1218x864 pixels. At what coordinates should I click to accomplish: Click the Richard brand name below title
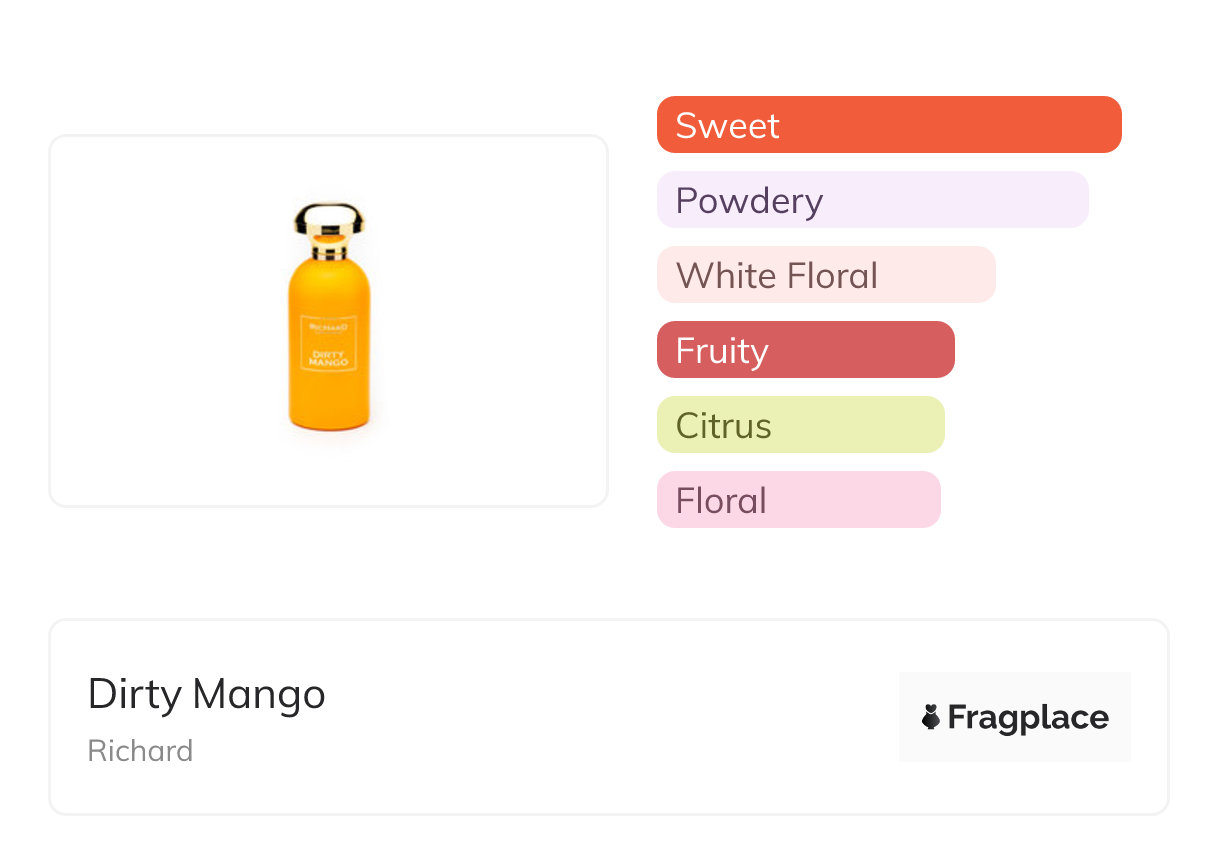tap(140, 751)
